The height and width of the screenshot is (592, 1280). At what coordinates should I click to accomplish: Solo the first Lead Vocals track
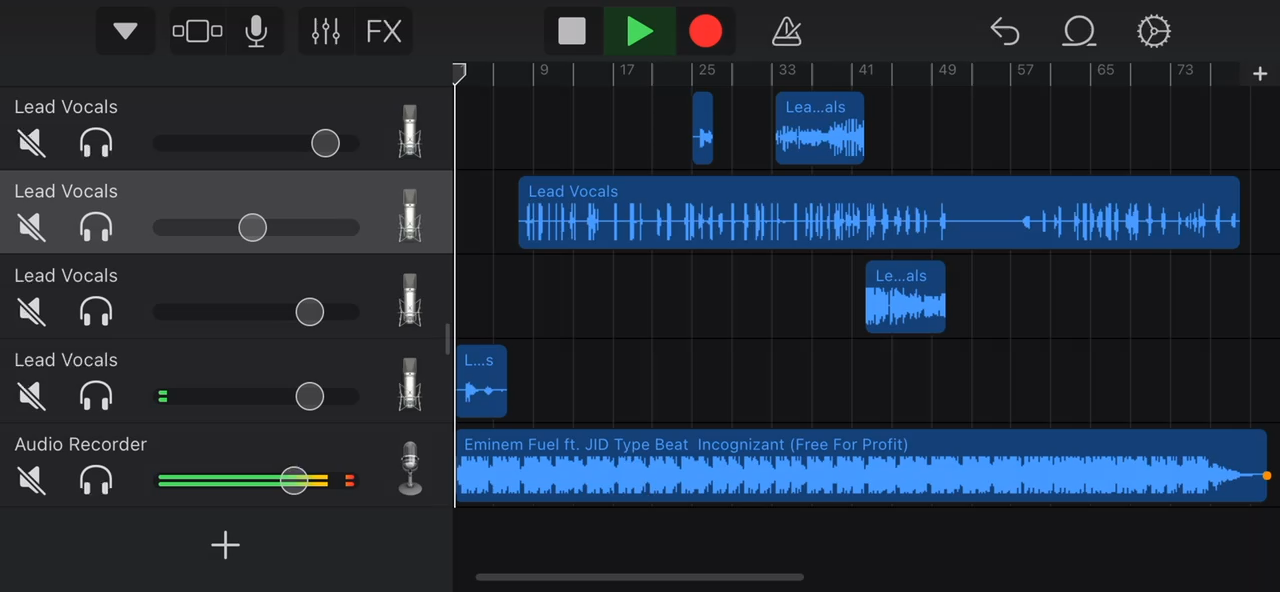point(96,143)
